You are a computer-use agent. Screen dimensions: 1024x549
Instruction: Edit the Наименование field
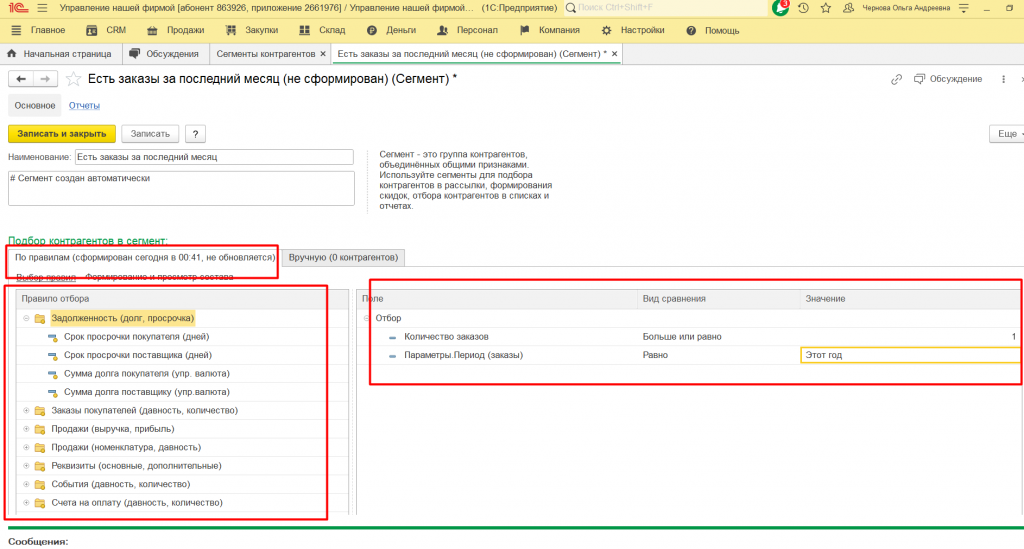click(x=214, y=157)
